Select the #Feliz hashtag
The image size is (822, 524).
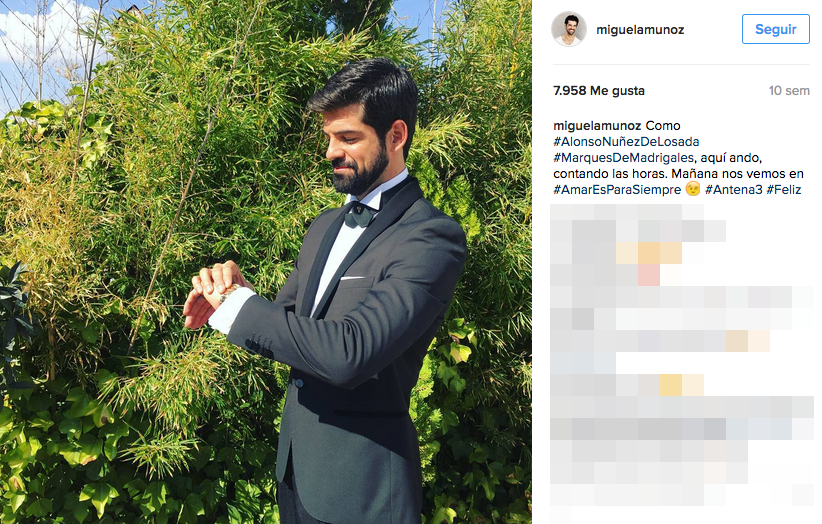[x=784, y=190]
